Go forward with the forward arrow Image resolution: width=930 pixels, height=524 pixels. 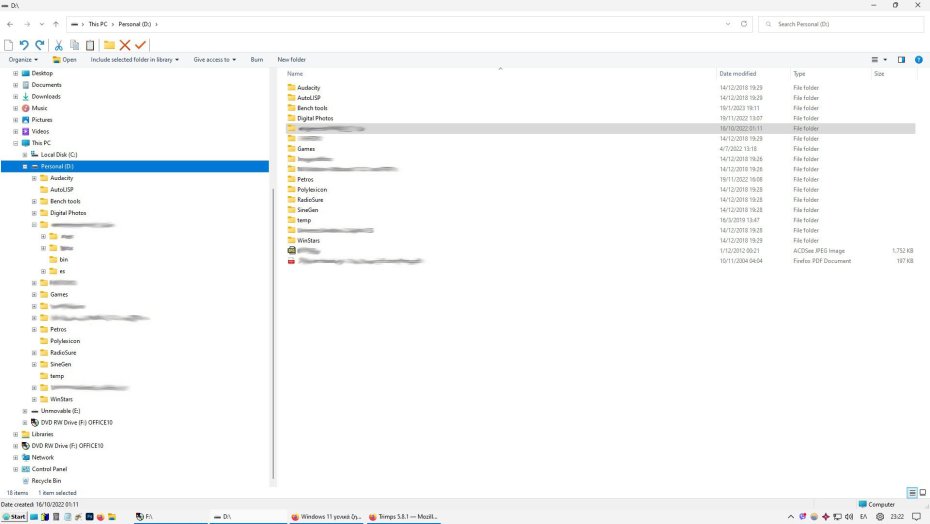click(x=27, y=24)
